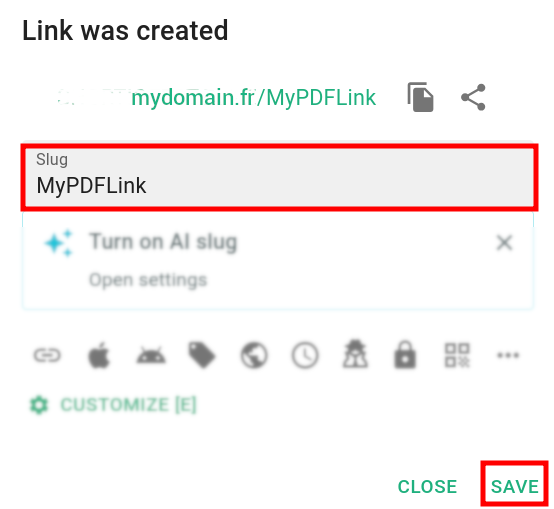Viewport: 554px width, 509px height.
Task: Click the CUSTOMIZE [E] button
Action: point(113,405)
